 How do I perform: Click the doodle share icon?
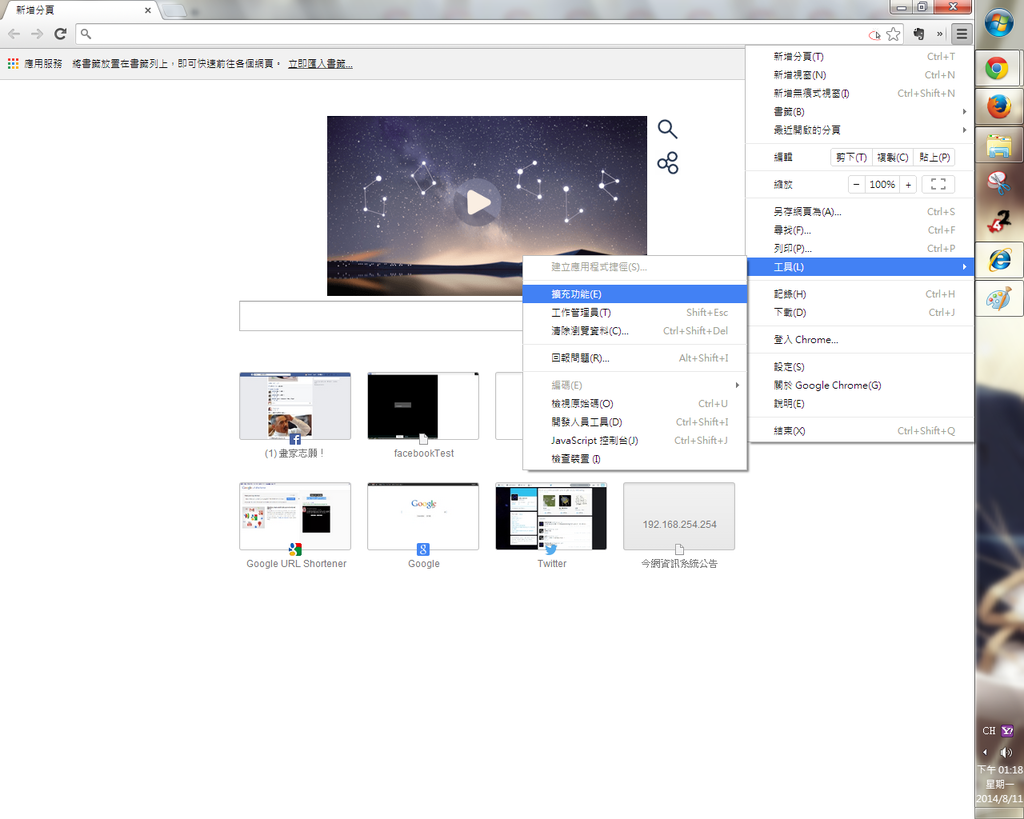point(667,163)
